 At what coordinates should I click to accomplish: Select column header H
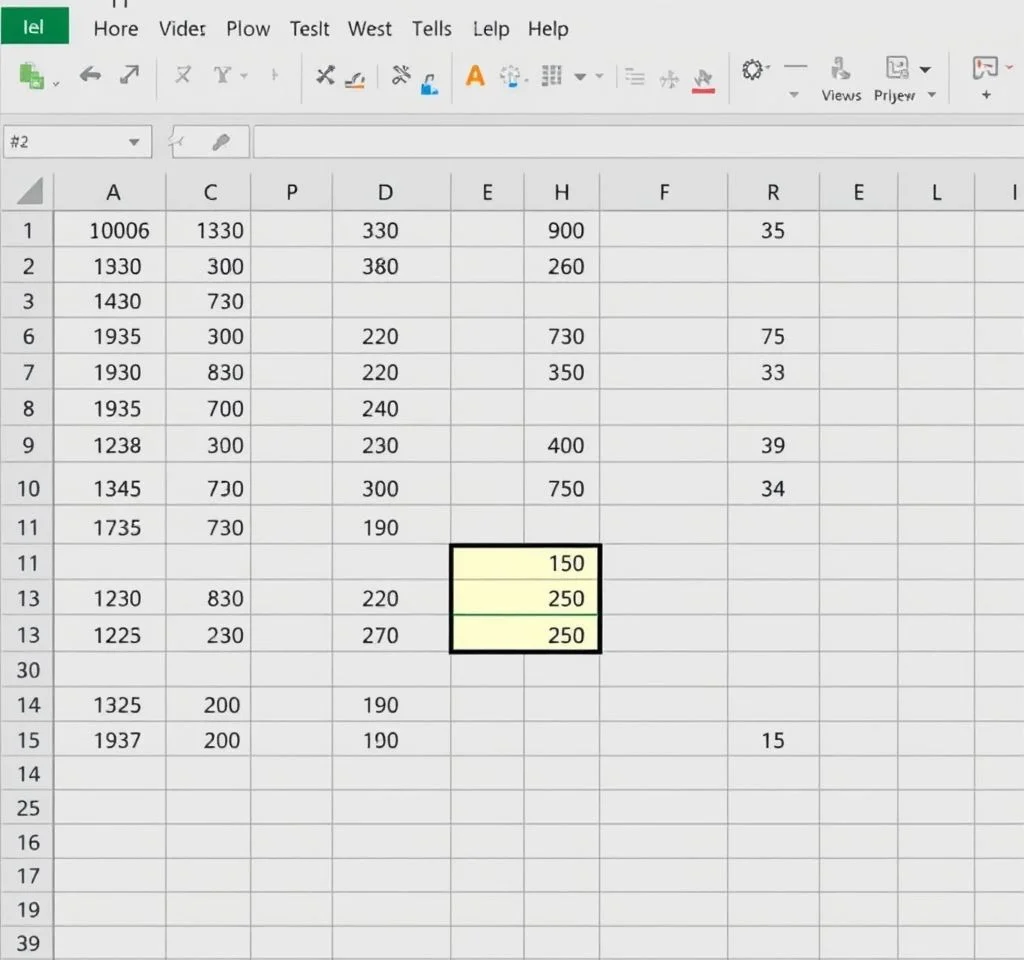[x=561, y=193]
